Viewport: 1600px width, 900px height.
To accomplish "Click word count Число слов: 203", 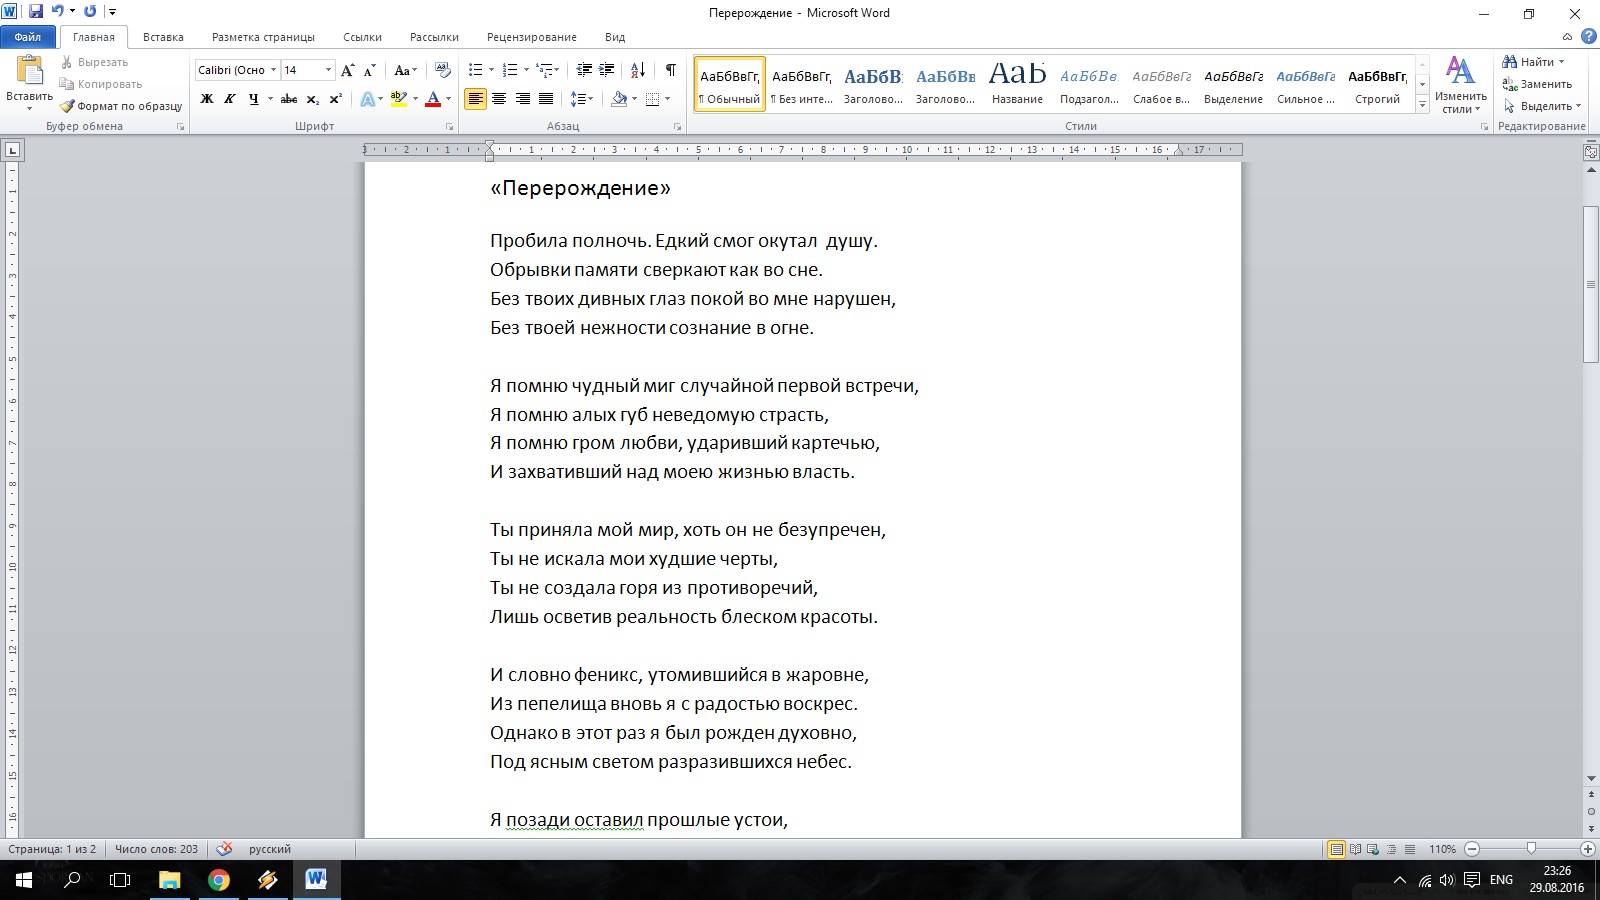I will pos(156,849).
